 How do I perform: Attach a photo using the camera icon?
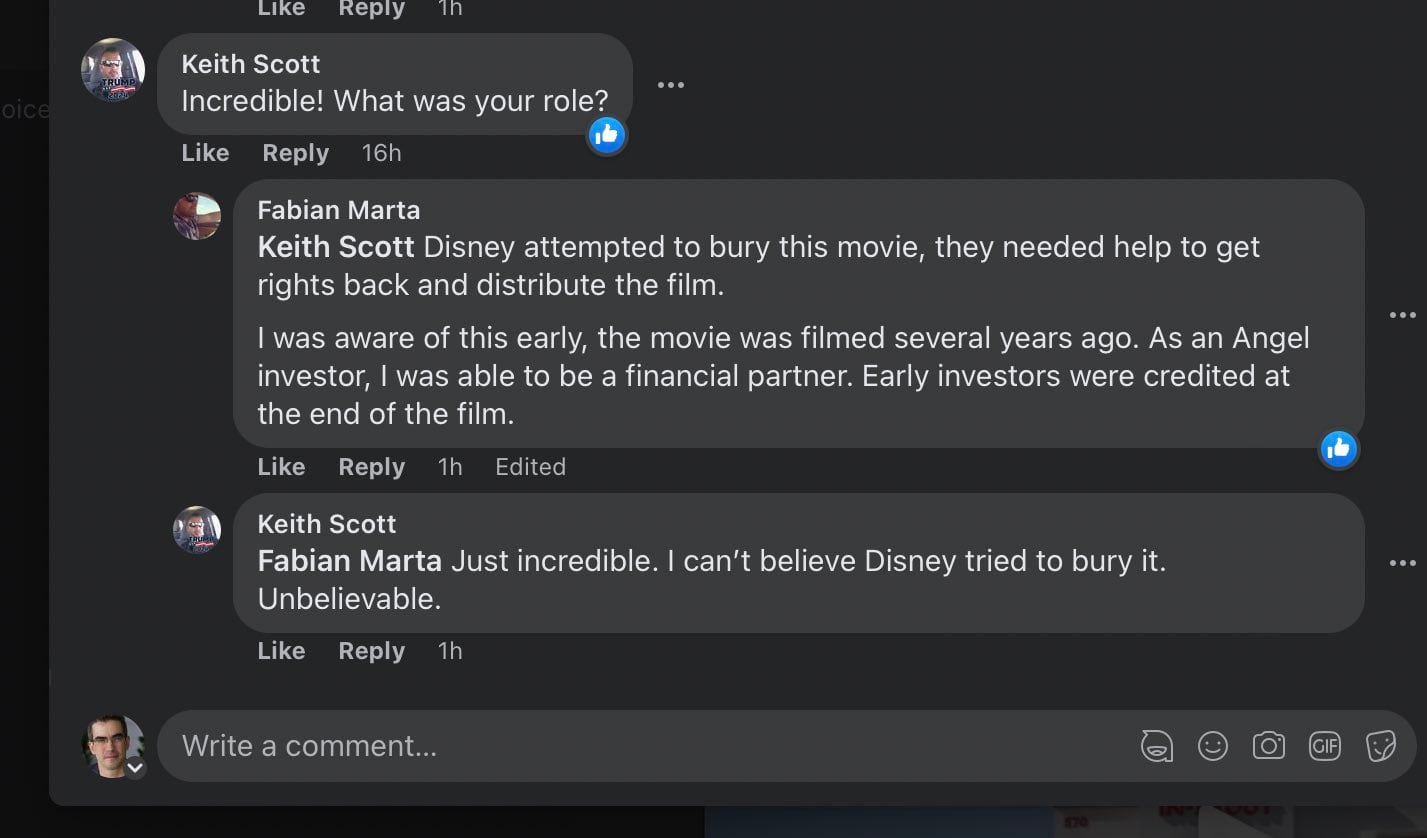[x=1268, y=746]
